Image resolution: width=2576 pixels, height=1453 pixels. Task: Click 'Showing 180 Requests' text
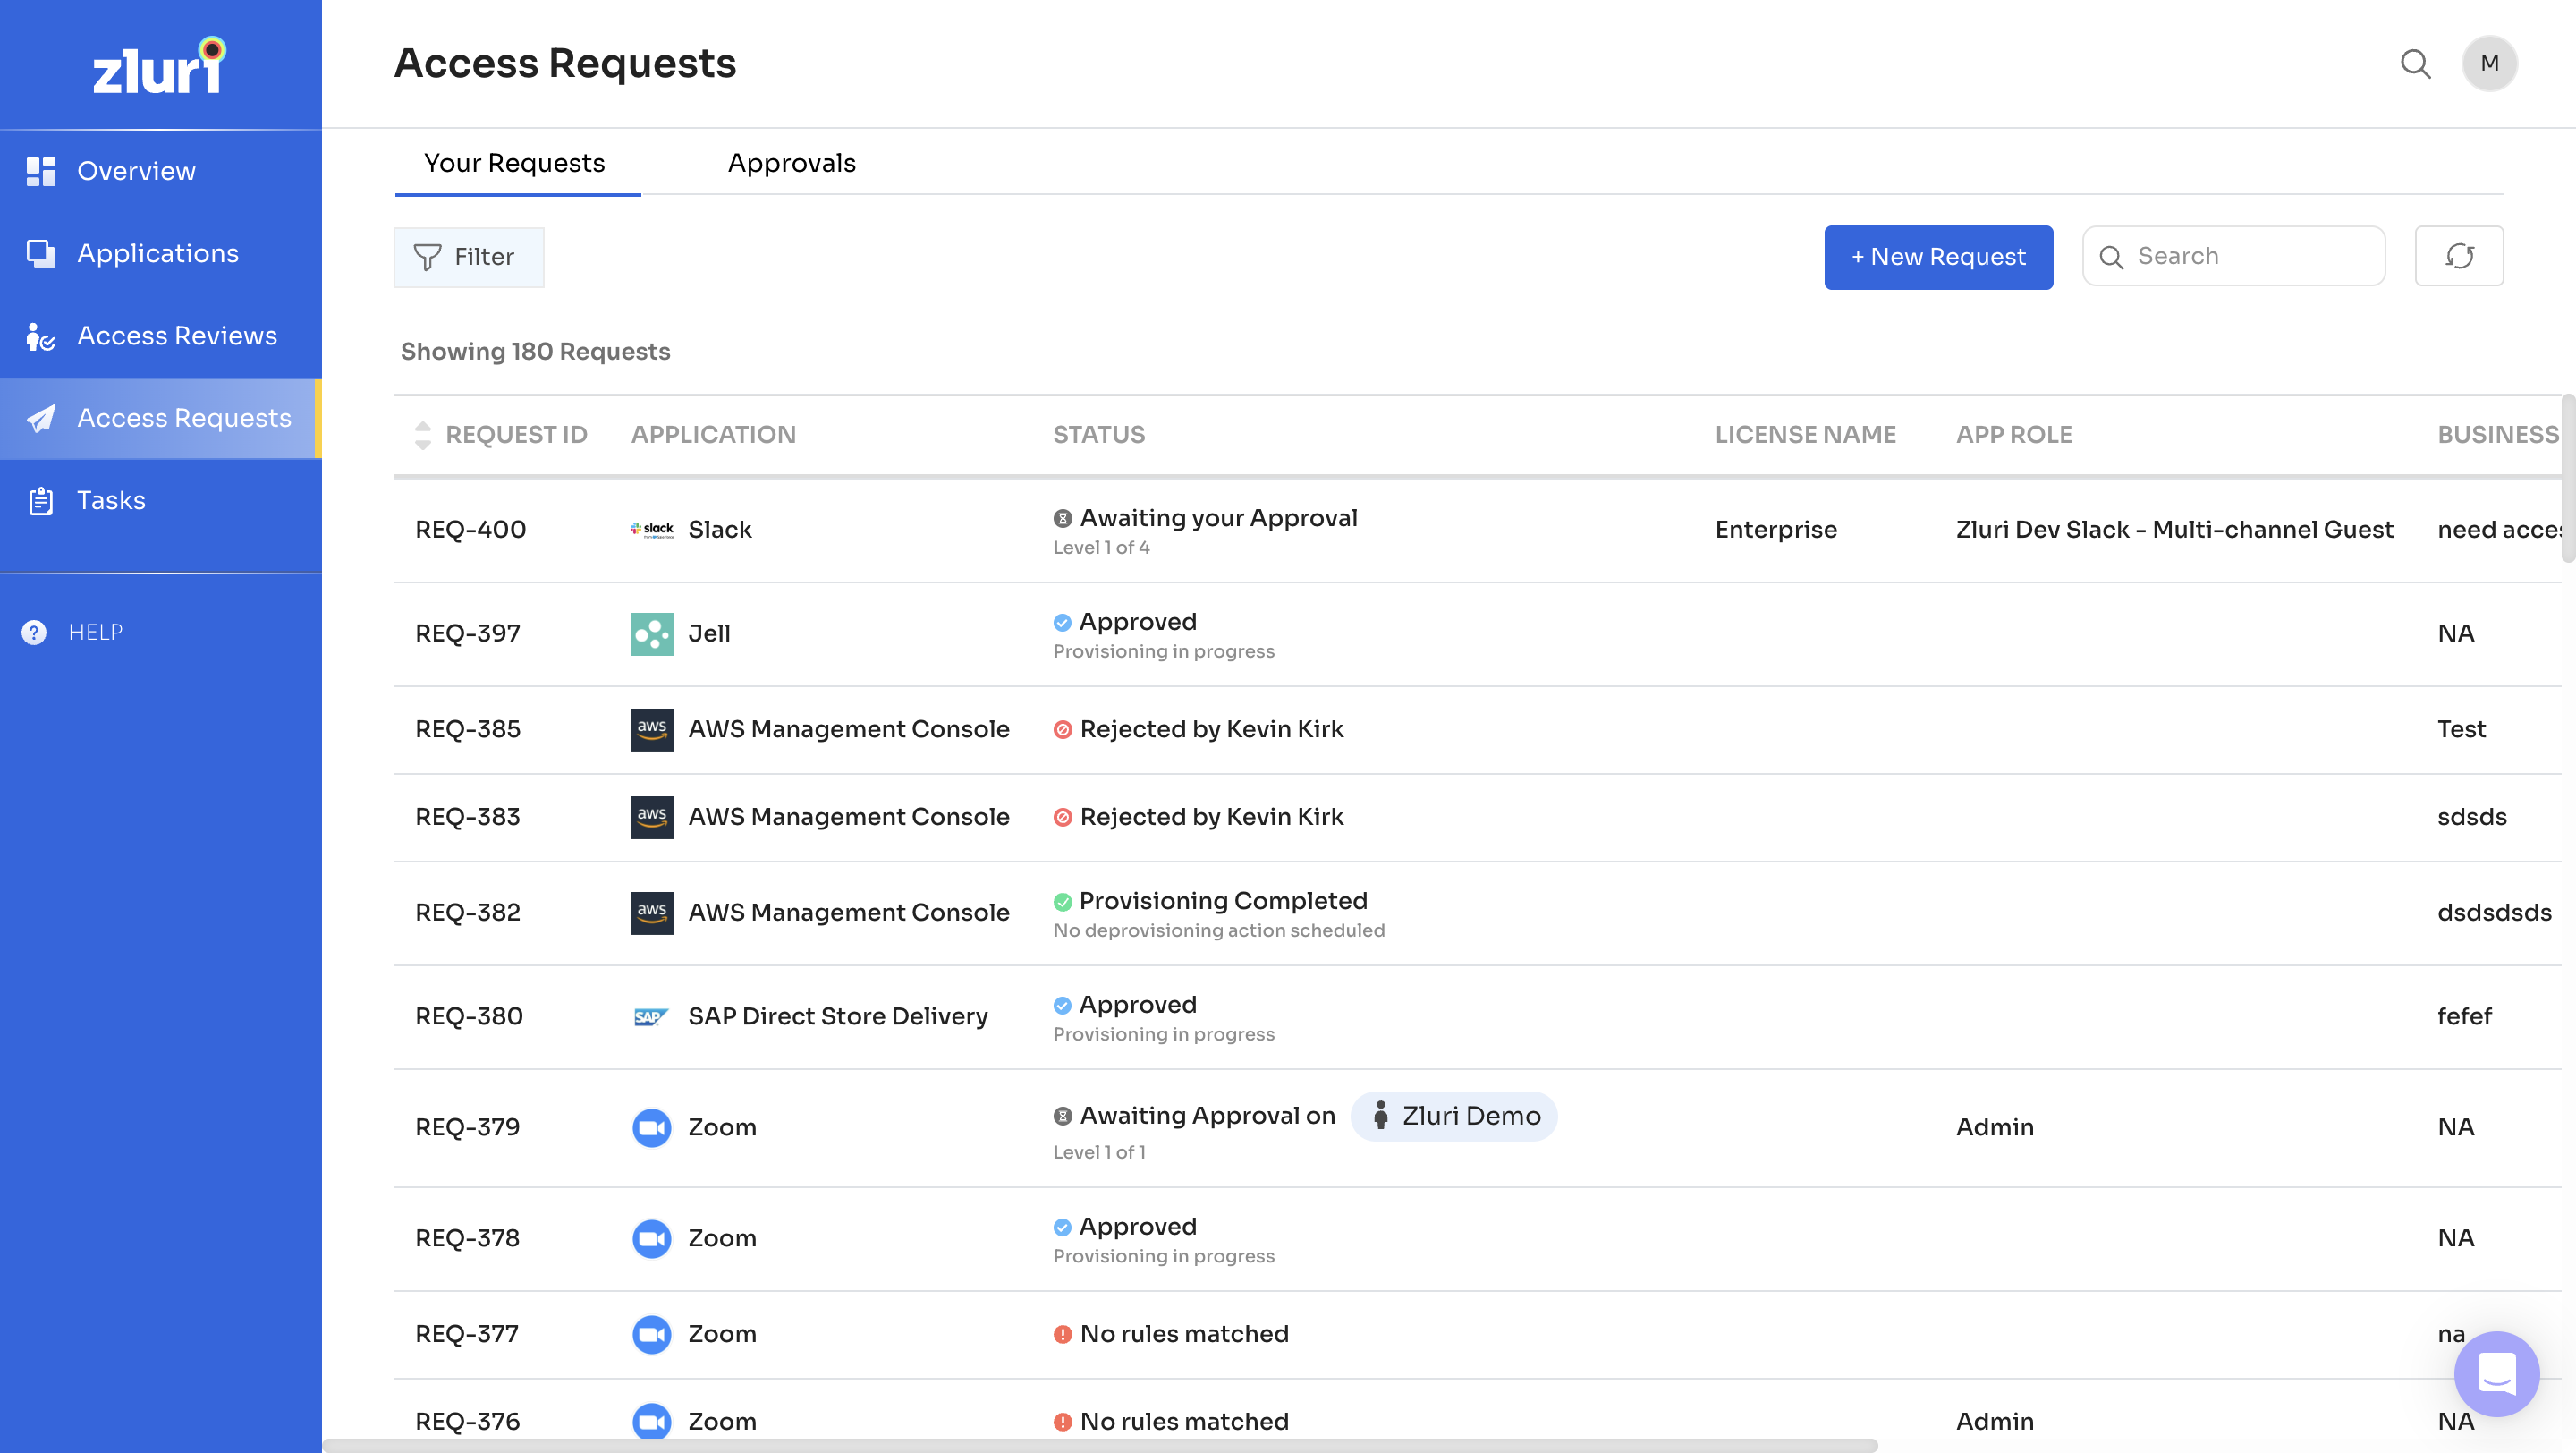535,352
